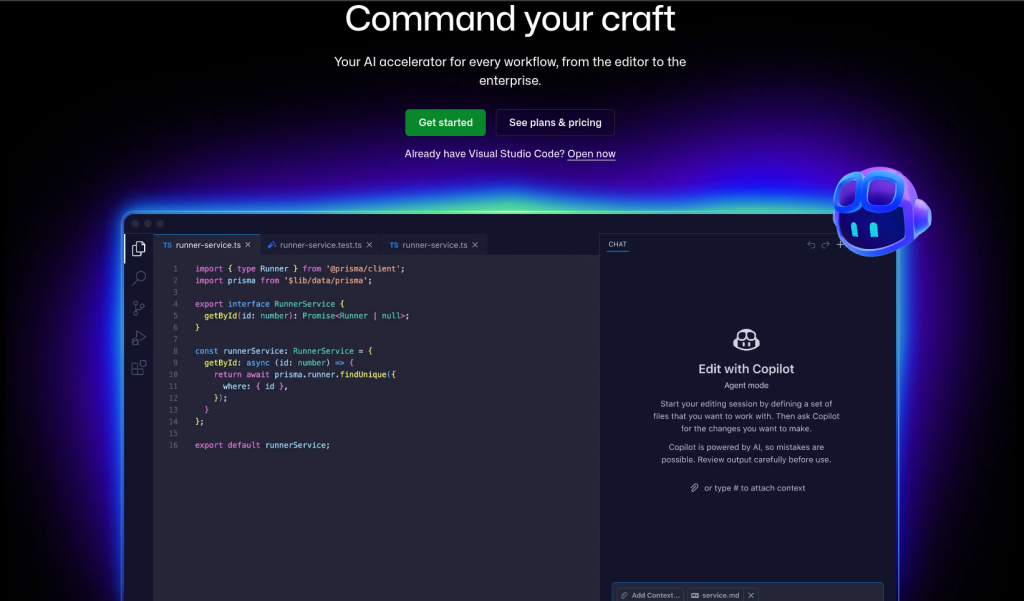Screen dimensions: 1024x601
Task: Select the active runner-service.ts editor tab
Action: point(207,245)
